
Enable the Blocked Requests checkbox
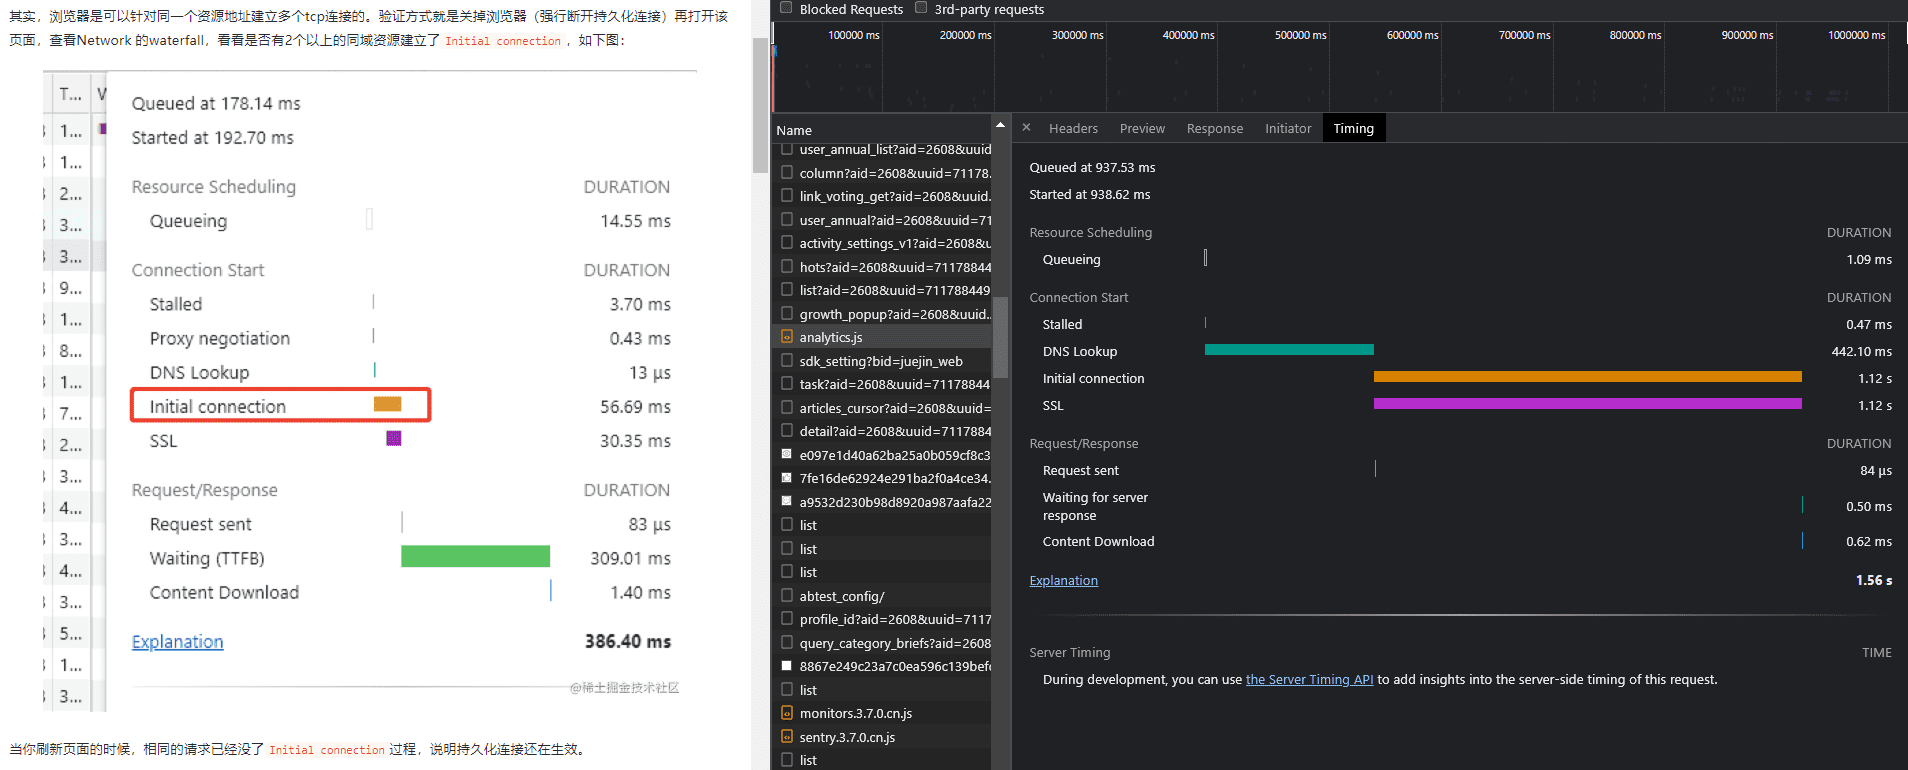point(786,8)
